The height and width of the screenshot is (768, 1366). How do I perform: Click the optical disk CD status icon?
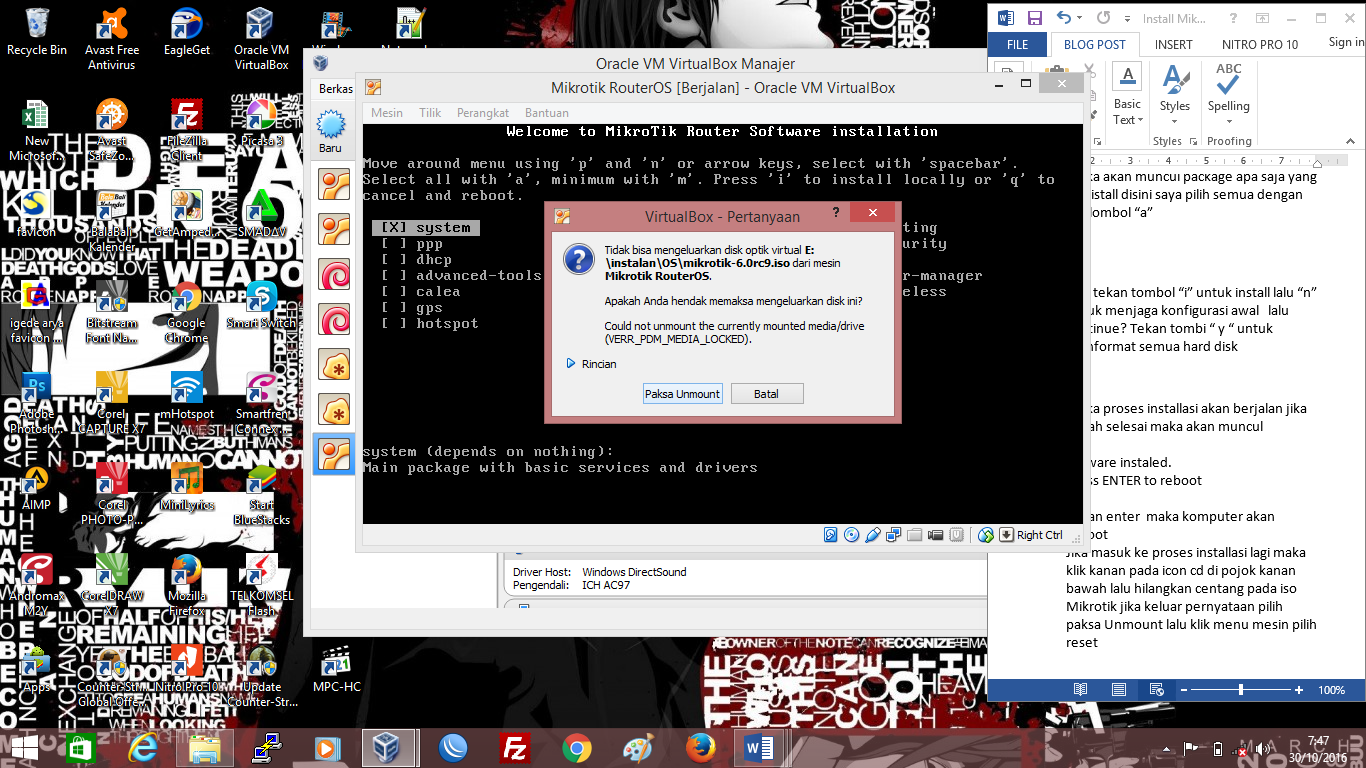(851, 535)
